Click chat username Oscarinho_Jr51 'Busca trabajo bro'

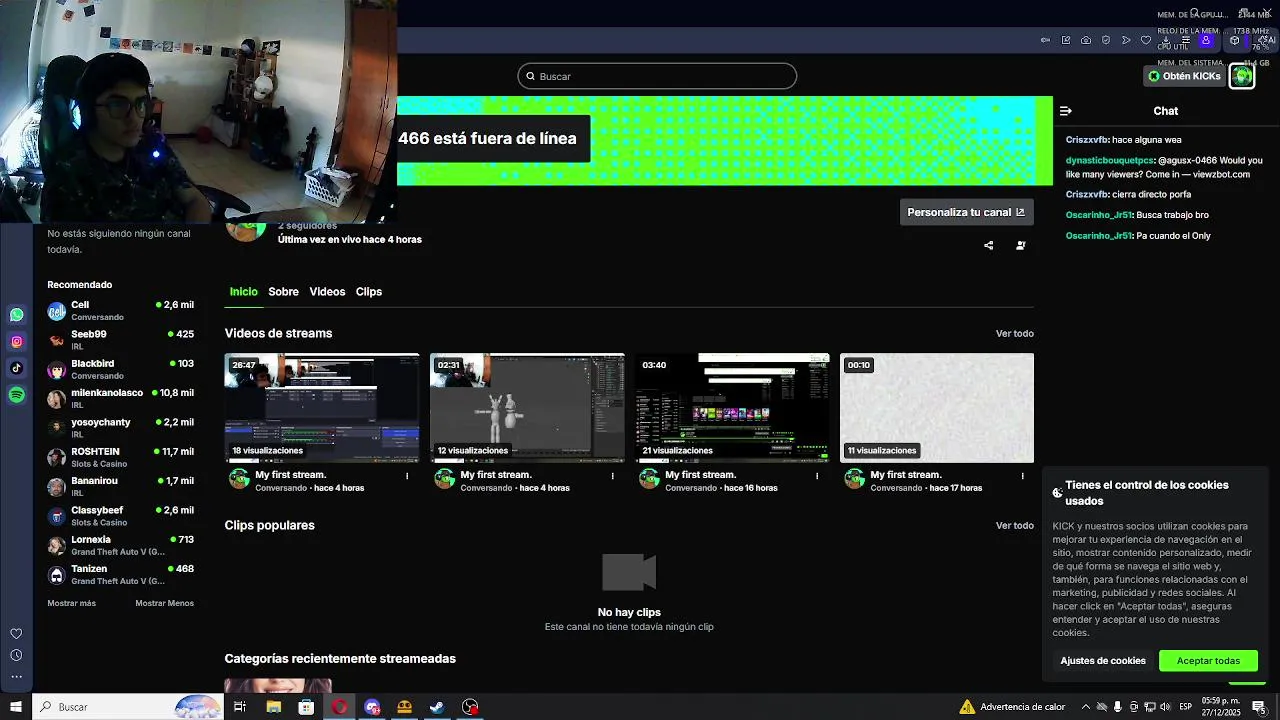coord(1098,215)
